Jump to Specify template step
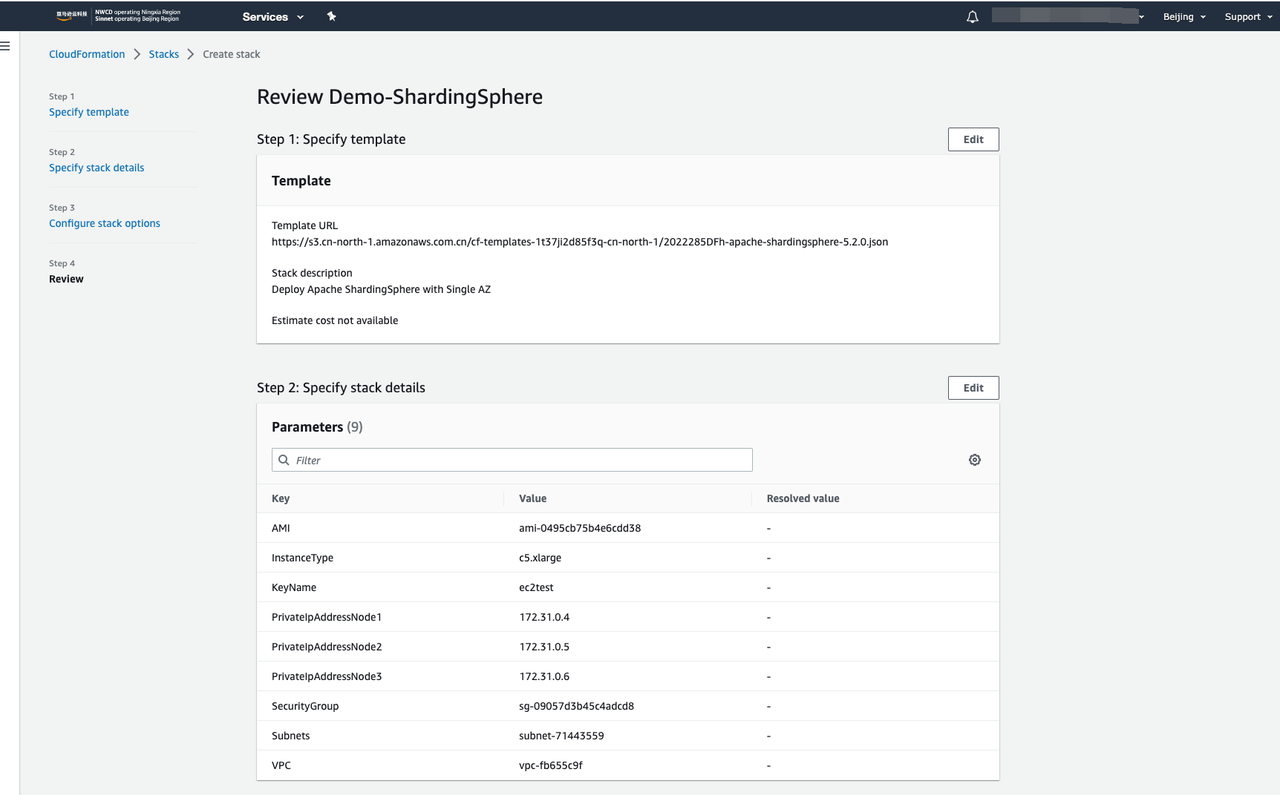The image size is (1280, 795). (89, 112)
